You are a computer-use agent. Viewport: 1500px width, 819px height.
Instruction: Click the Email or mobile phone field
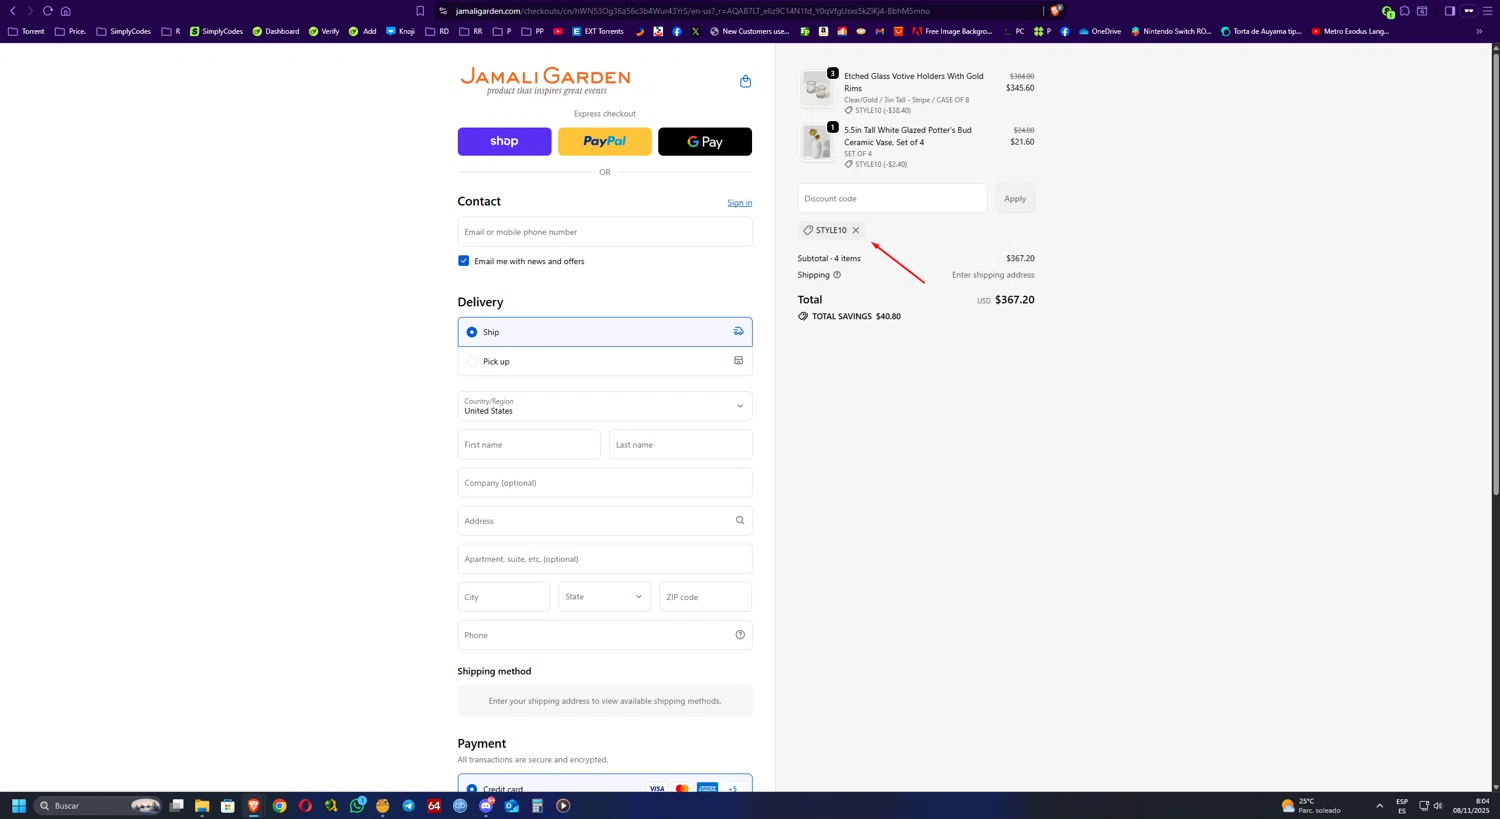pos(605,232)
